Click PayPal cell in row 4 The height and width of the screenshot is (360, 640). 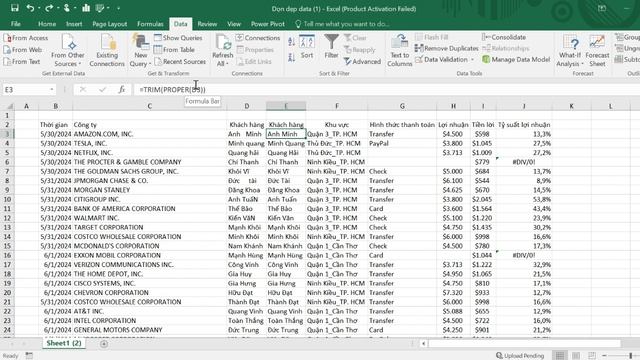tap(402, 143)
